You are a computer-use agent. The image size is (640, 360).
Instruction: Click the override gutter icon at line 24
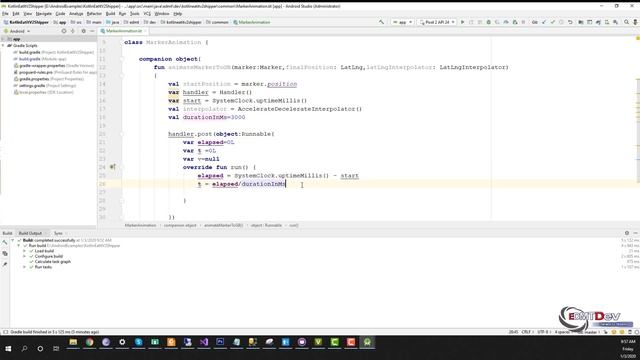tap(113, 167)
